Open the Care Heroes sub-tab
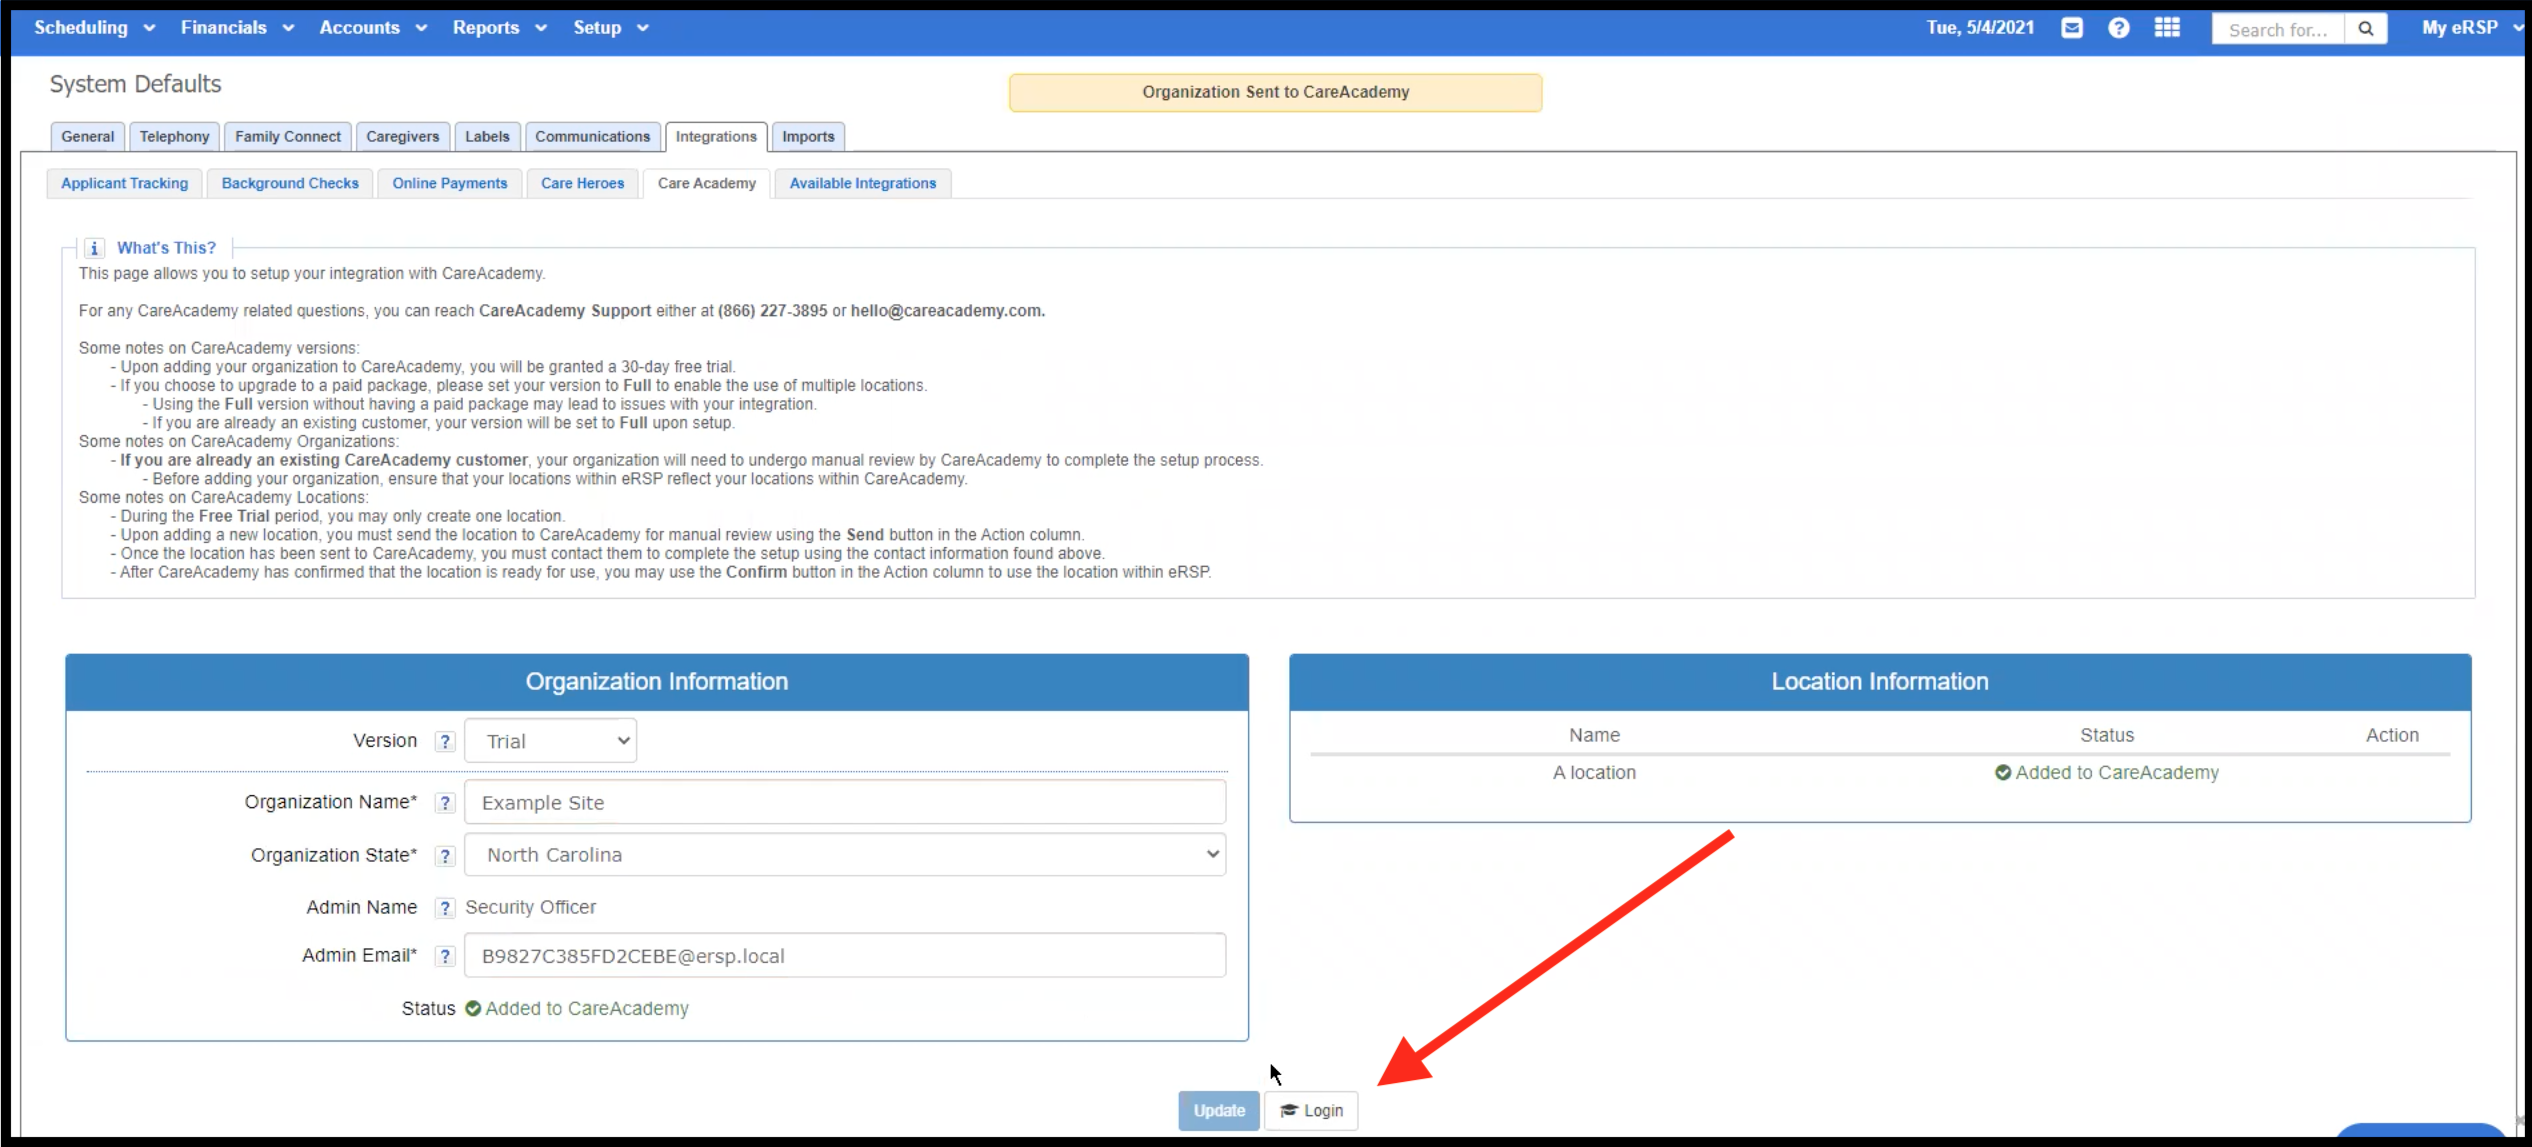 (x=582, y=183)
